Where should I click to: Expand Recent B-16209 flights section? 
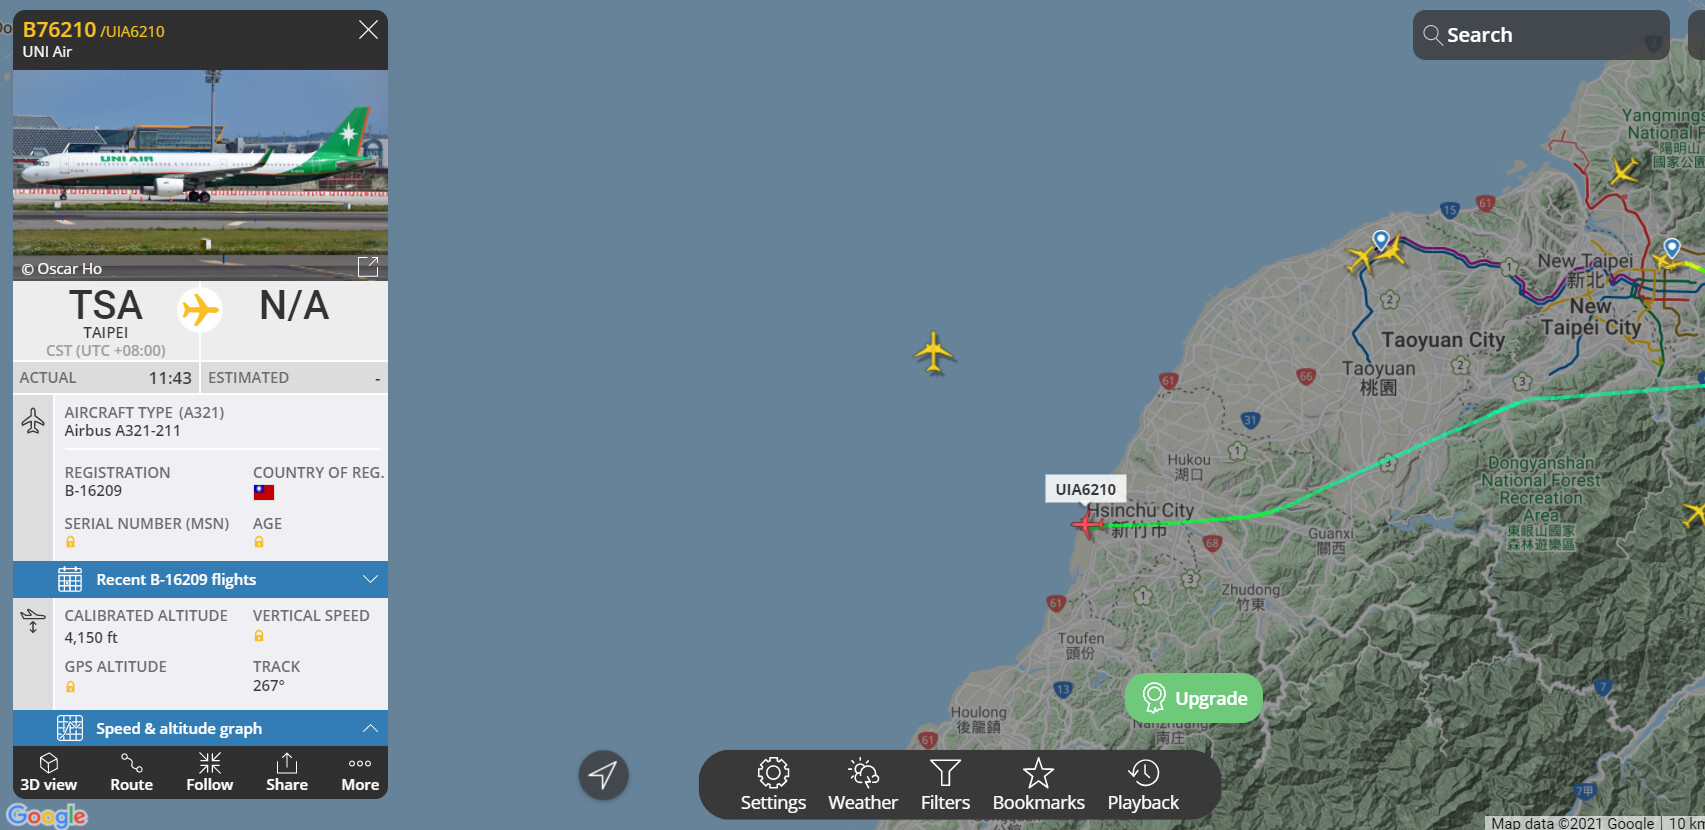200,579
